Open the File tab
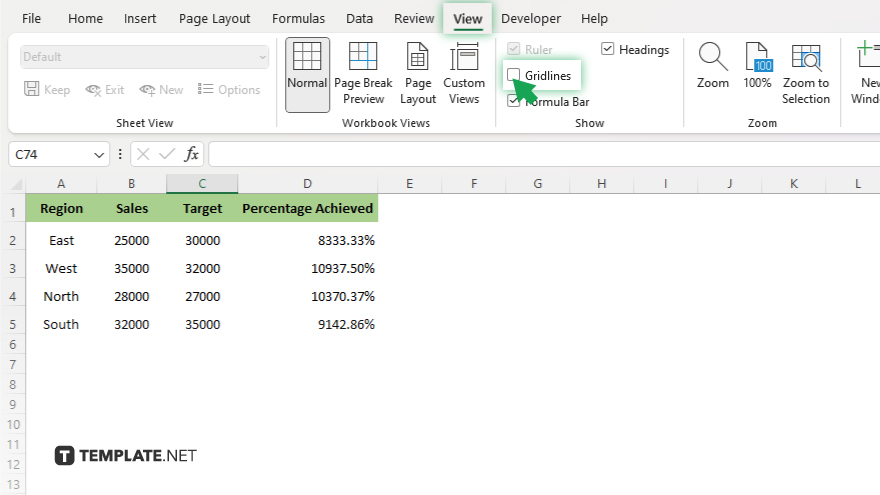The height and width of the screenshot is (495, 880). pyautogui.click(x=31, y=19)
